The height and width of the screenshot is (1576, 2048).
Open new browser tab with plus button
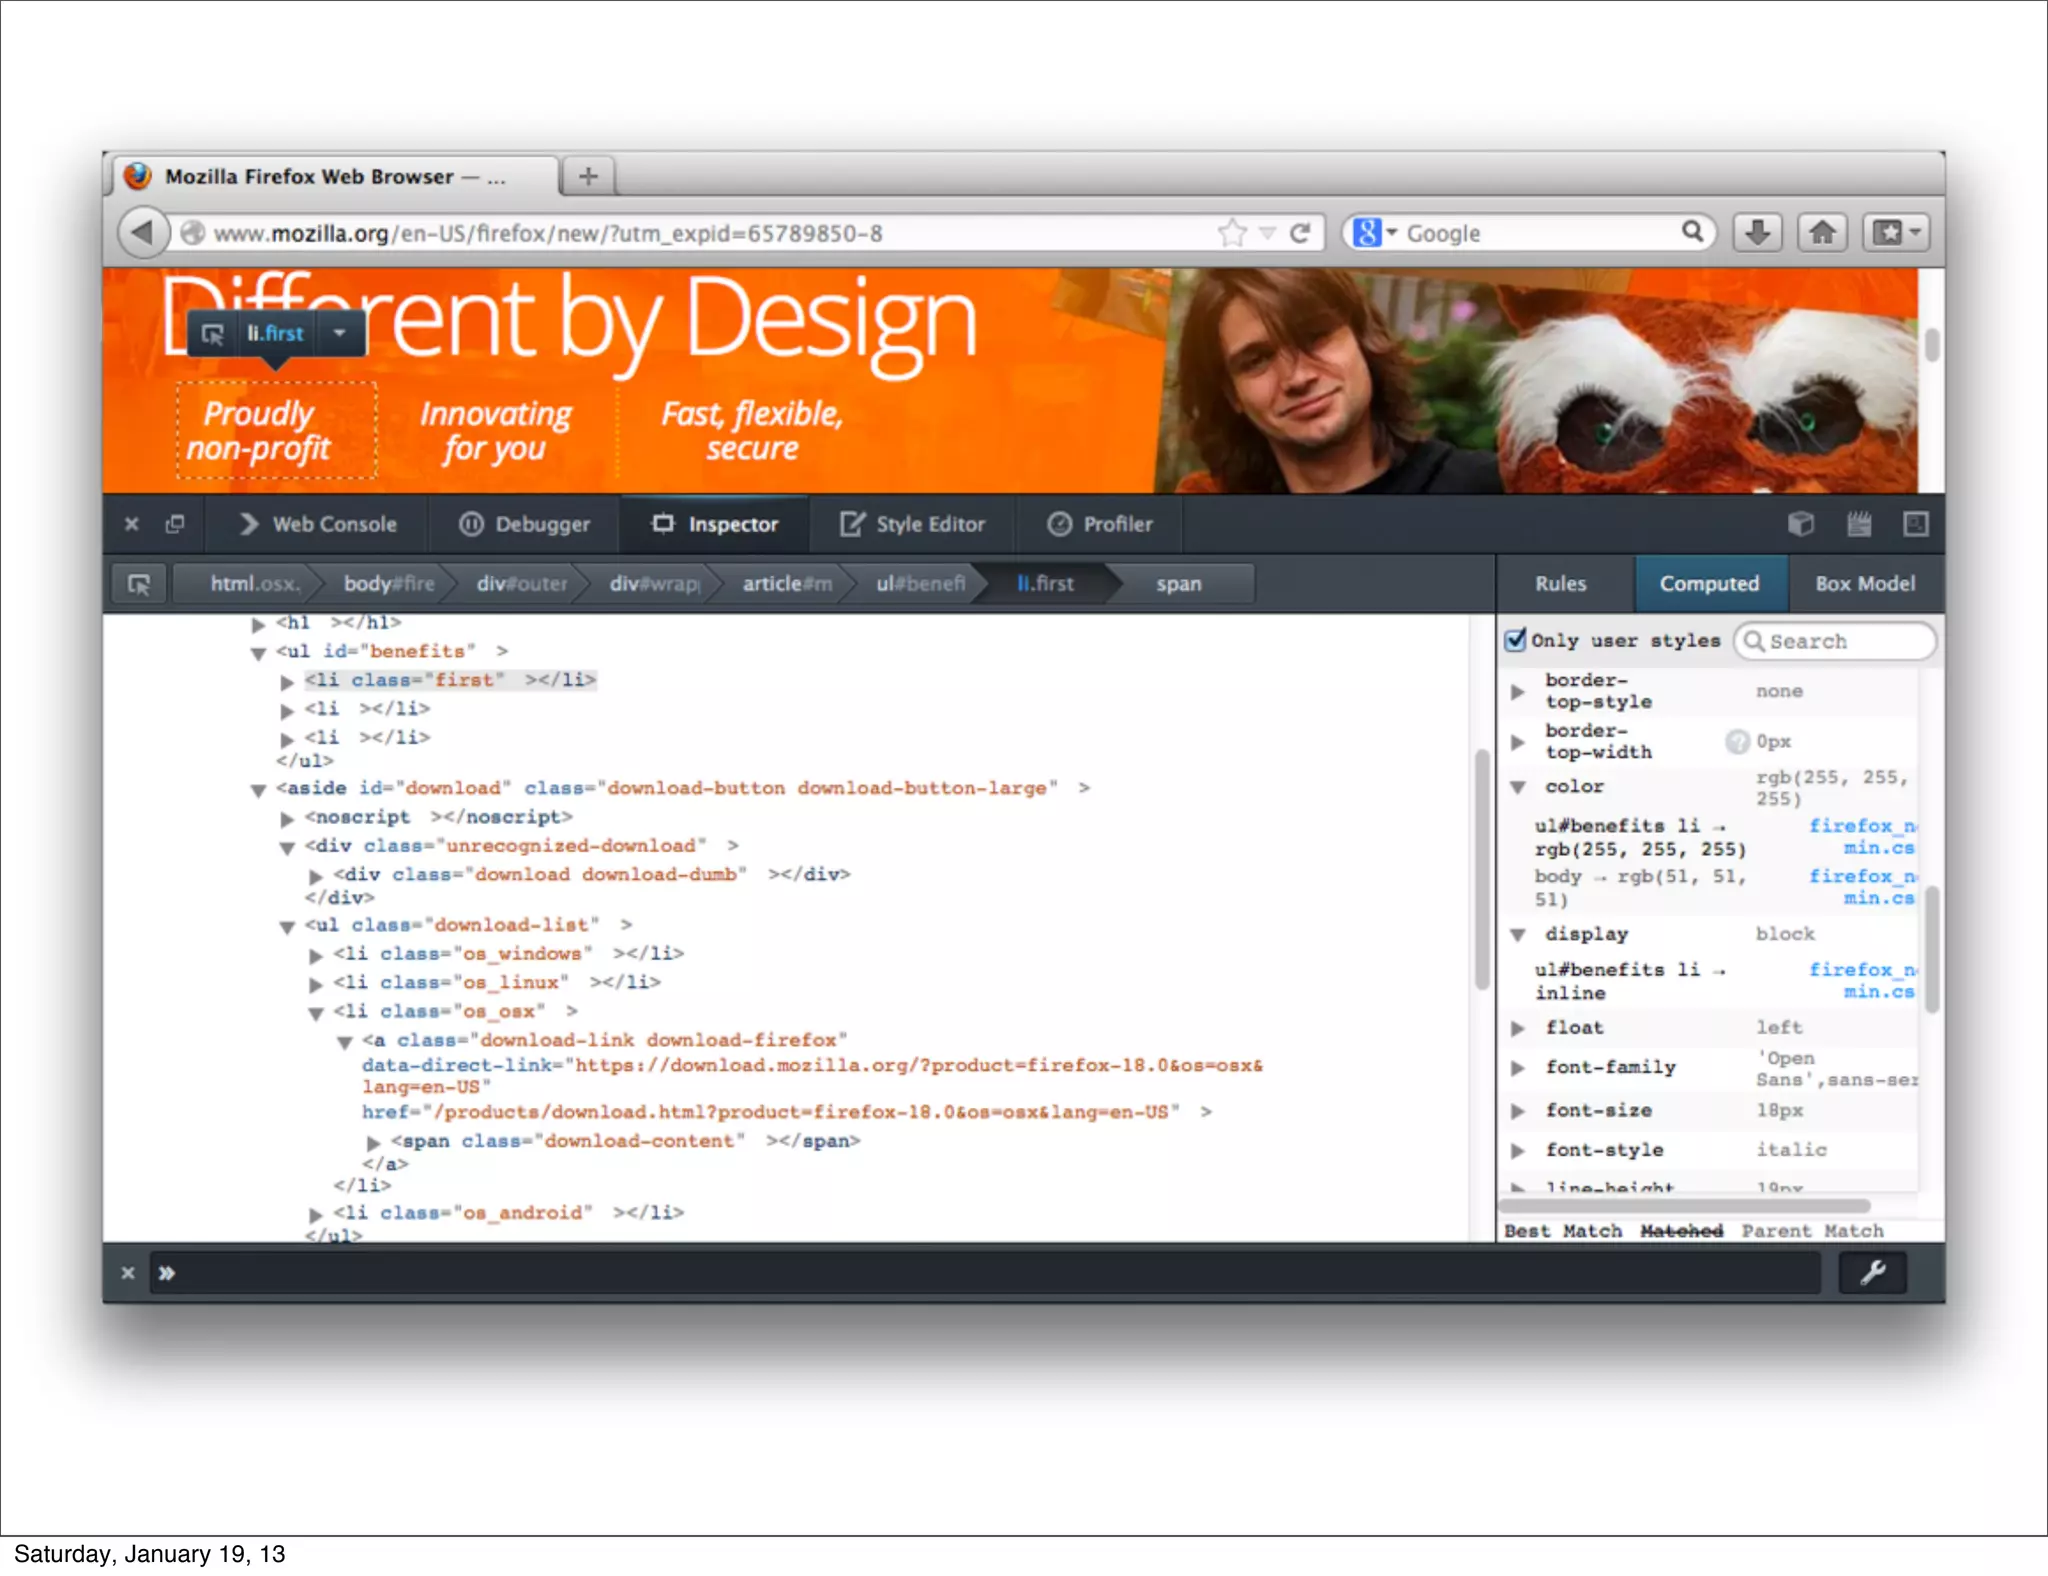point(588,176)
